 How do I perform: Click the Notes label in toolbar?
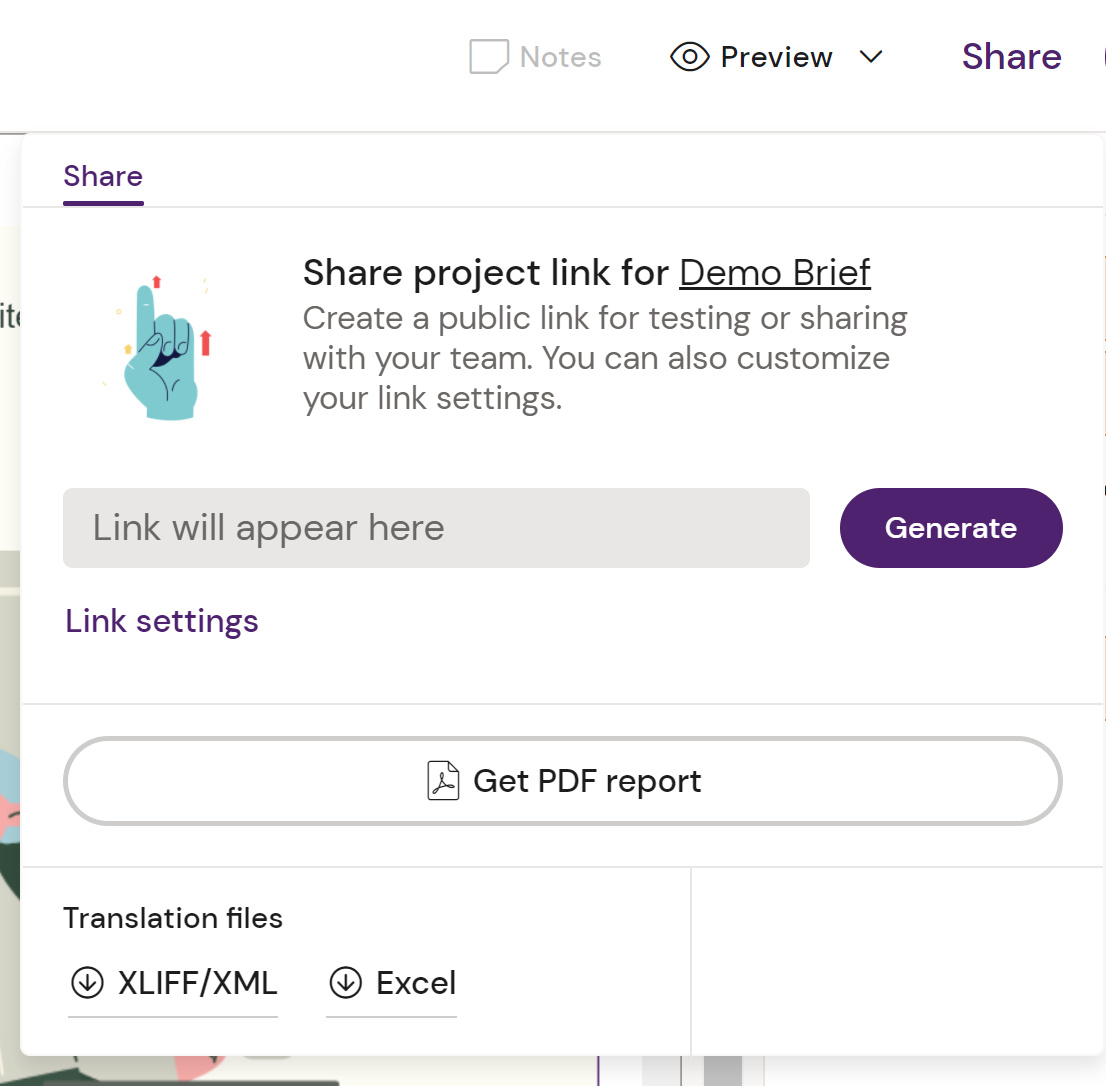pyautogui.click(x=561, y=57)
